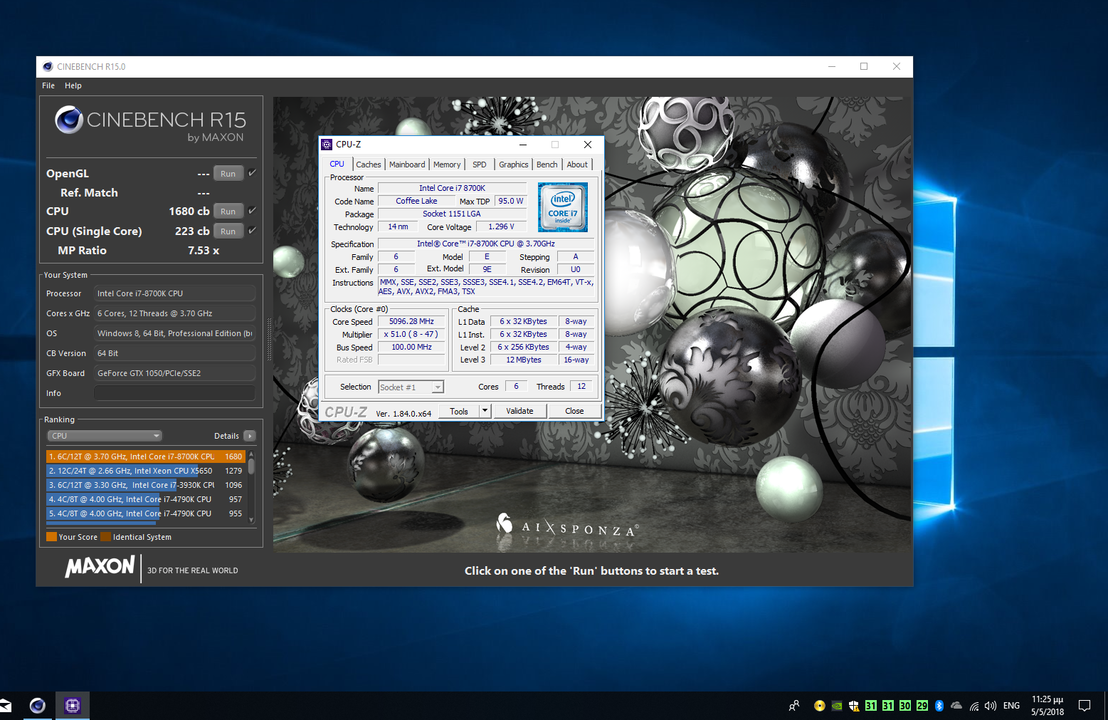Switch to the Caches tab
This screenshot has height=720, width=1108.
pos(368,164)
